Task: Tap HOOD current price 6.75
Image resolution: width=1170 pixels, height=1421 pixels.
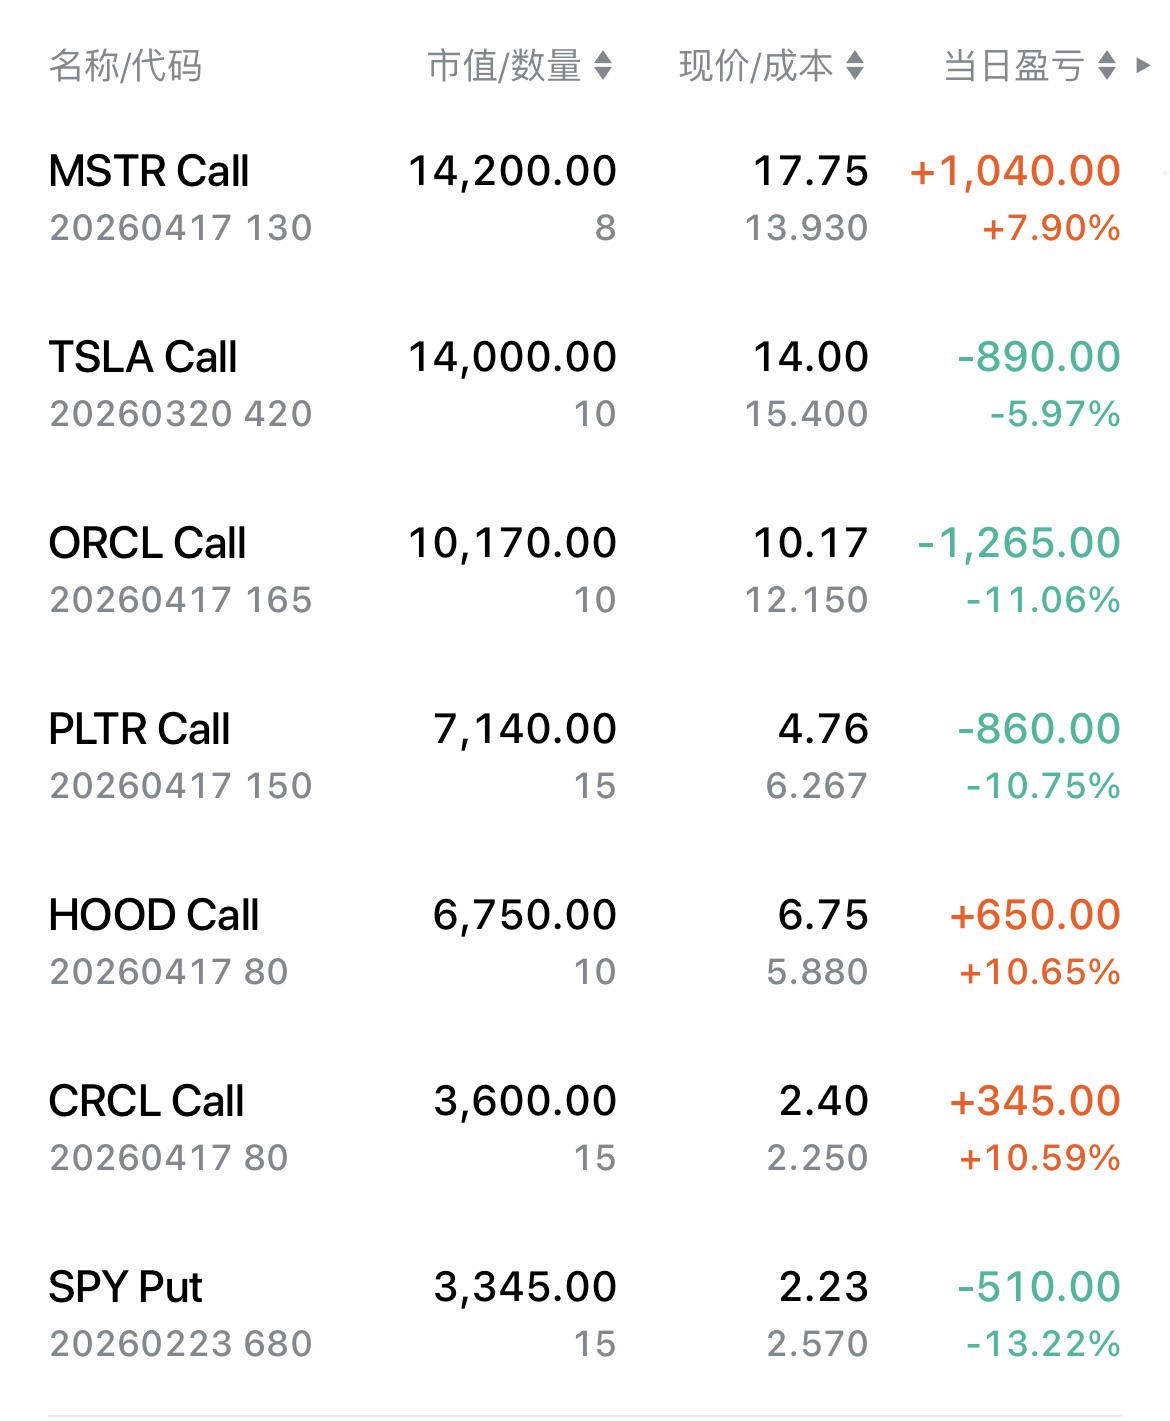Action: 823,916
